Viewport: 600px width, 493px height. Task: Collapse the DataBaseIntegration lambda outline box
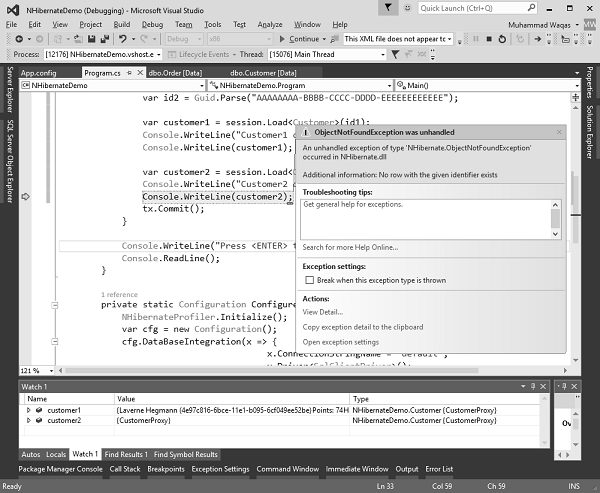pyautogui.click(x=55, y=341)
